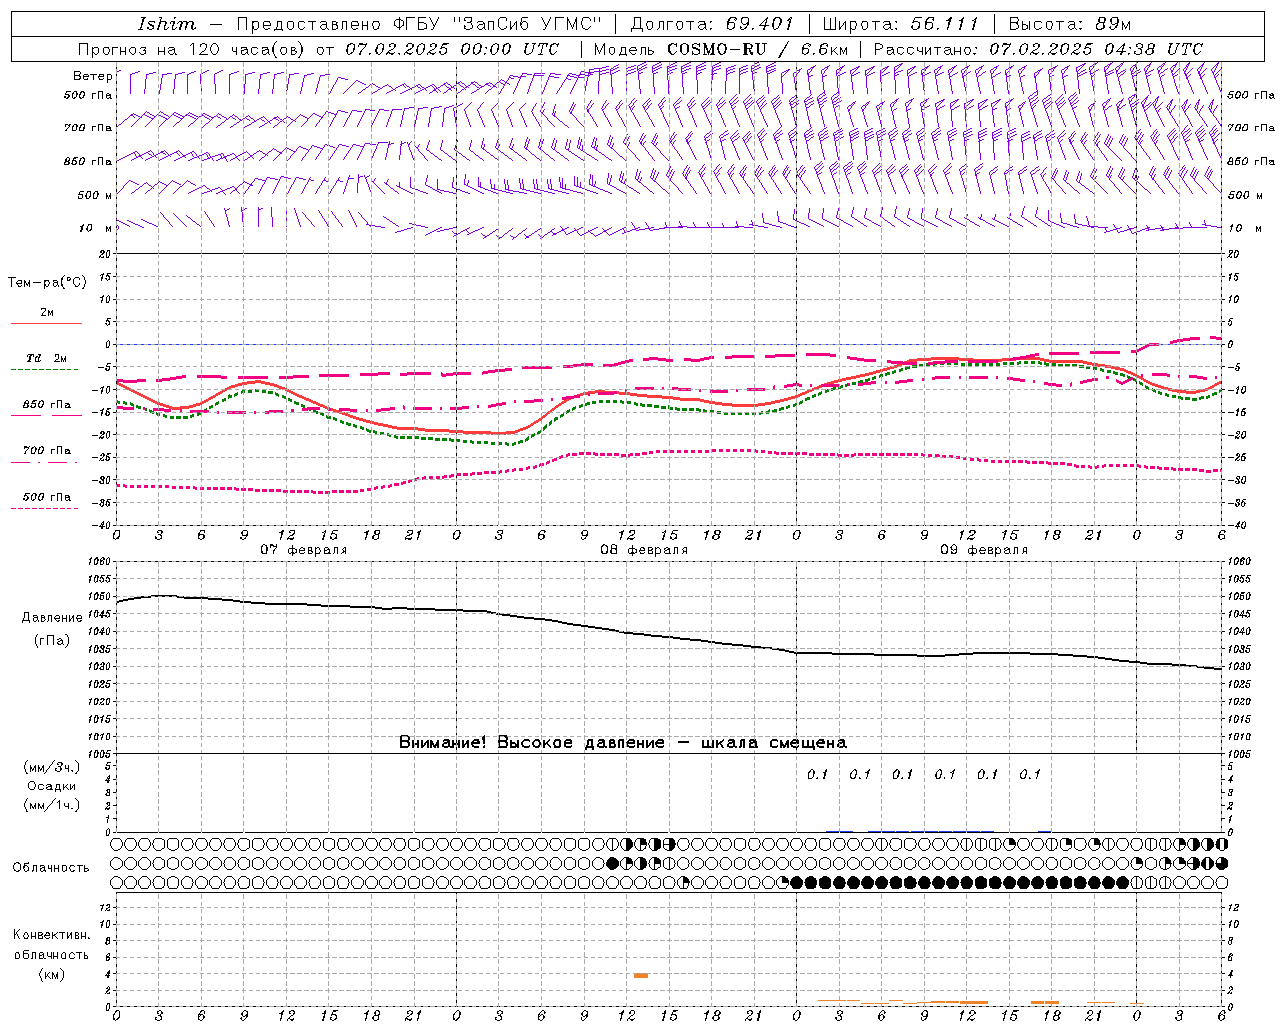The height and width of the screenshot is (1024, 1280).
Task: Click the "Широта: 56.111" header field
Action: tap(899, 24)
